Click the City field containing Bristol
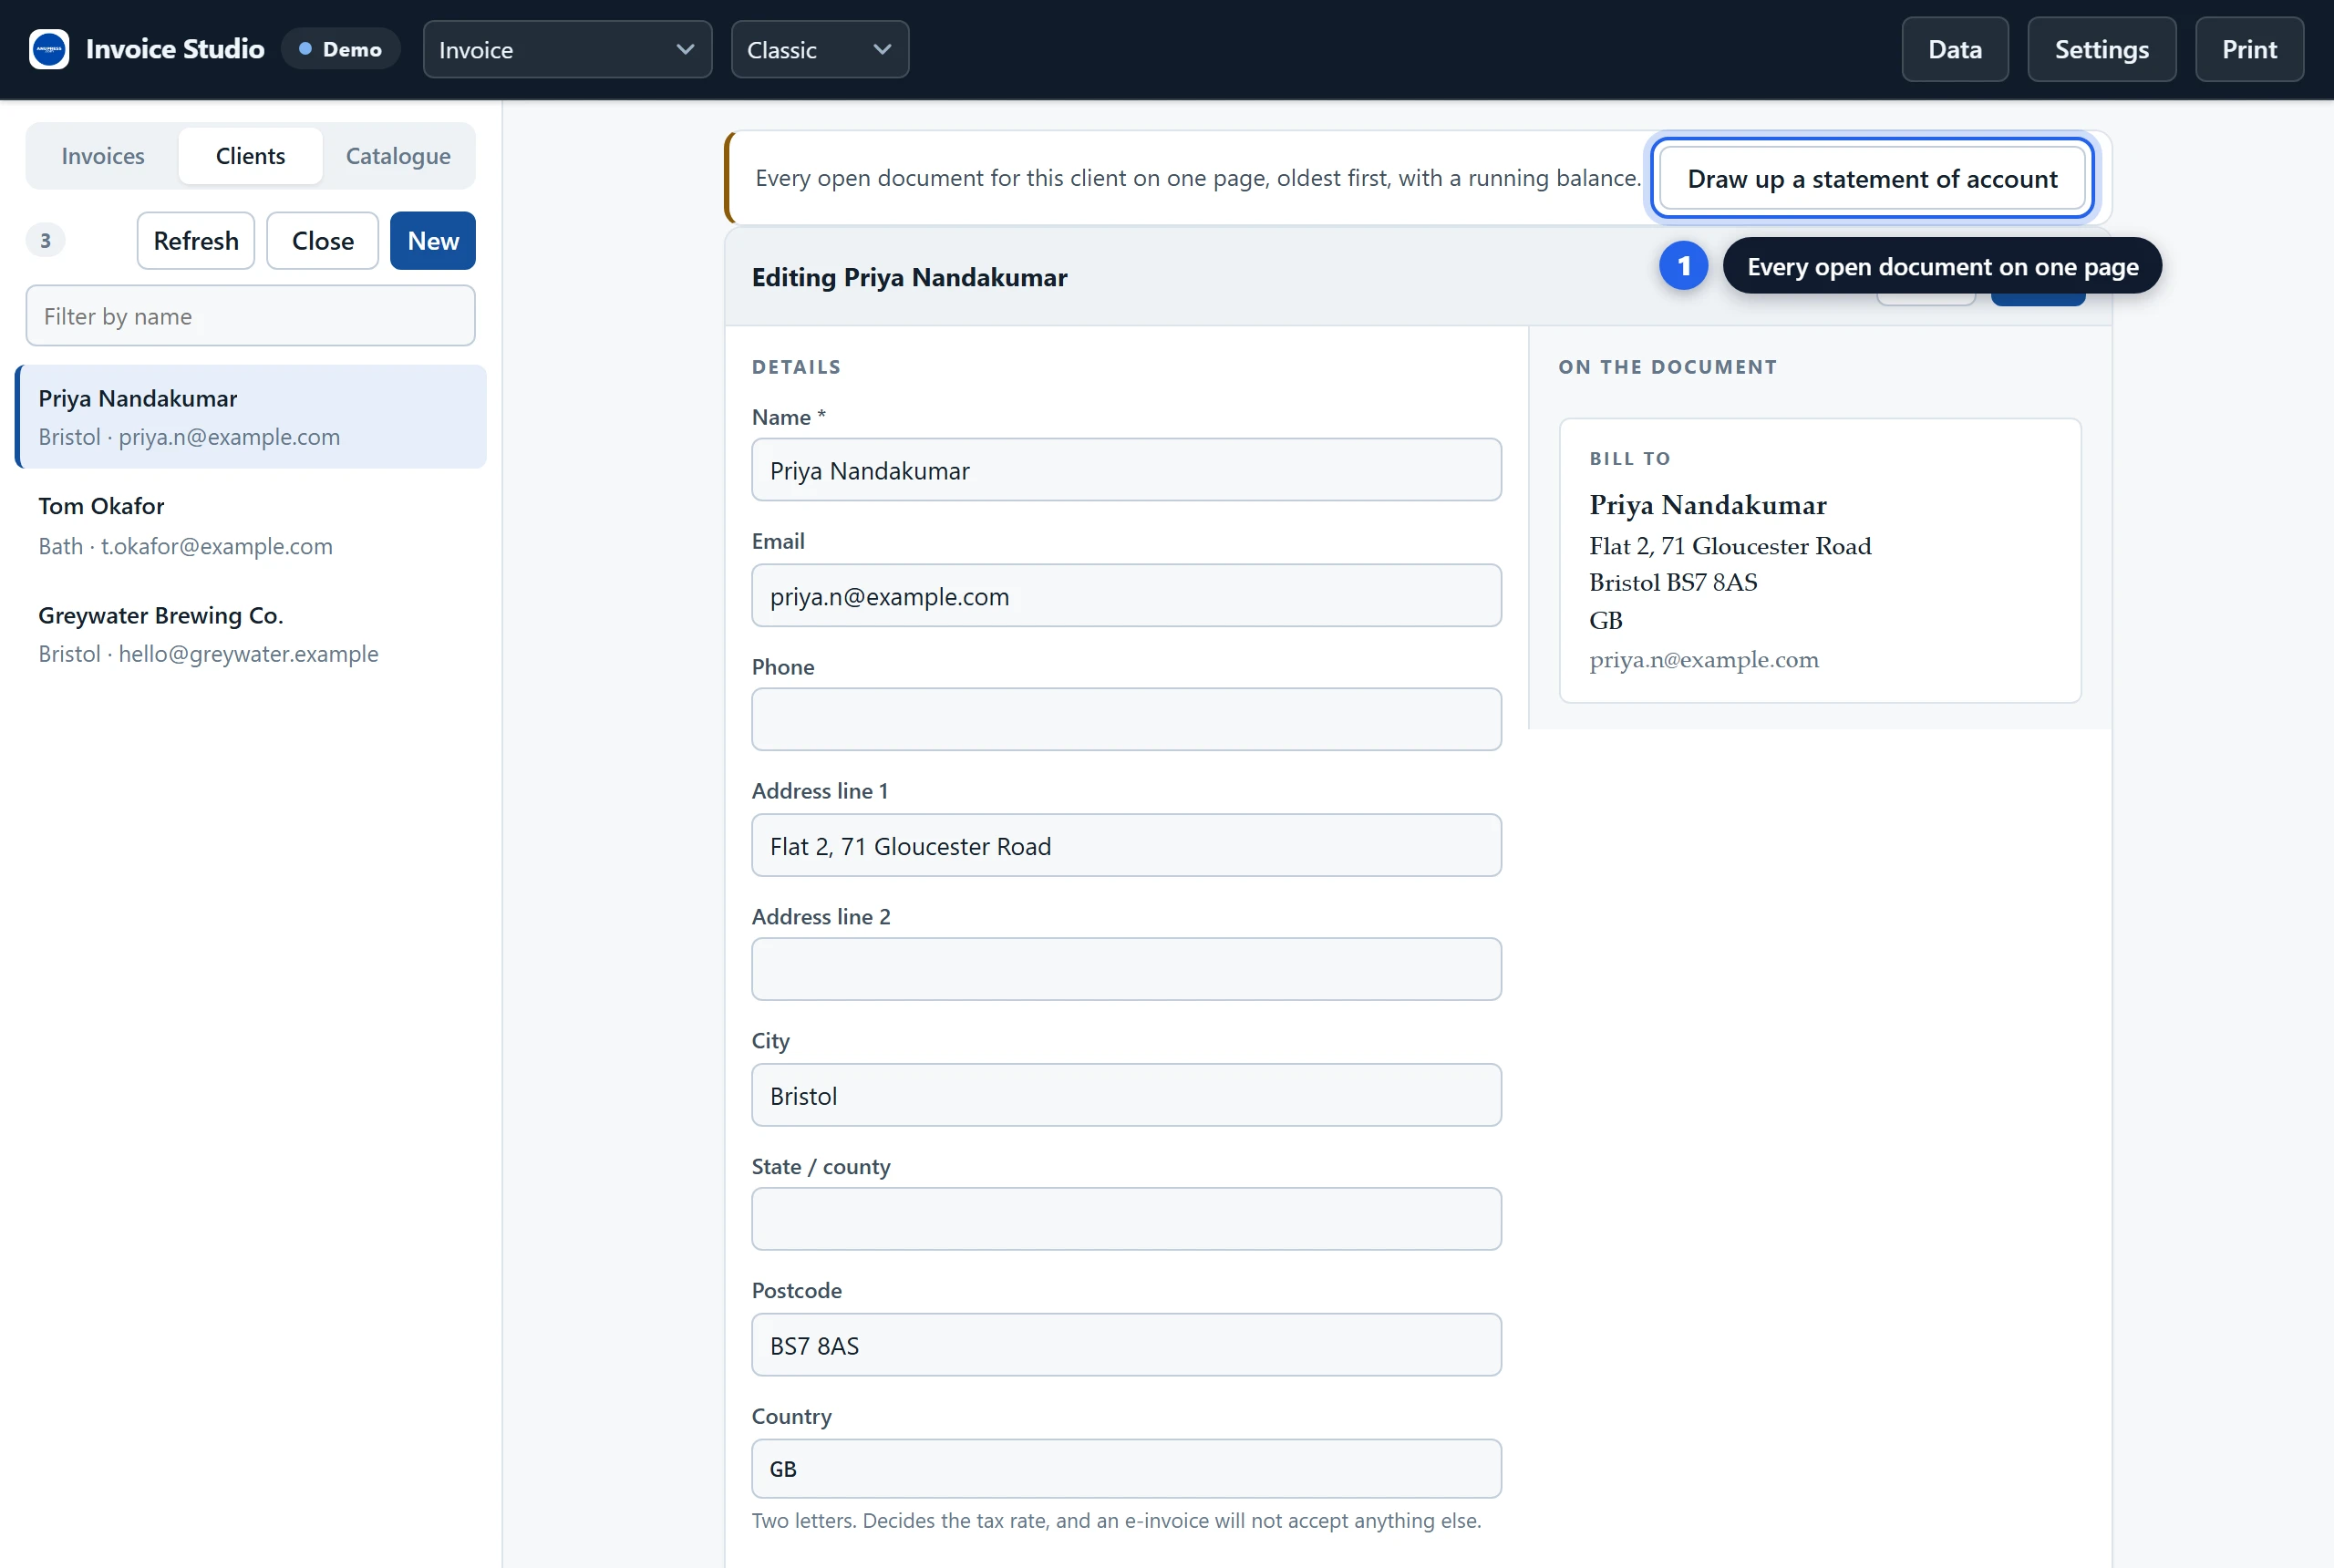The height and width of the screenshot is (1568, 2334). [x=1126, y=1095]
